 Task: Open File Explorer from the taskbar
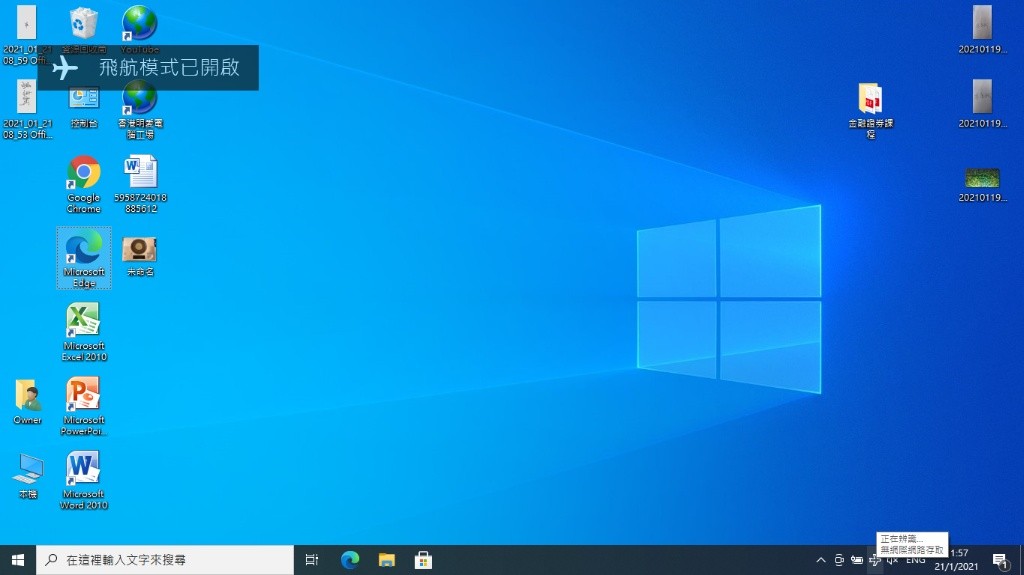[387, 560]
